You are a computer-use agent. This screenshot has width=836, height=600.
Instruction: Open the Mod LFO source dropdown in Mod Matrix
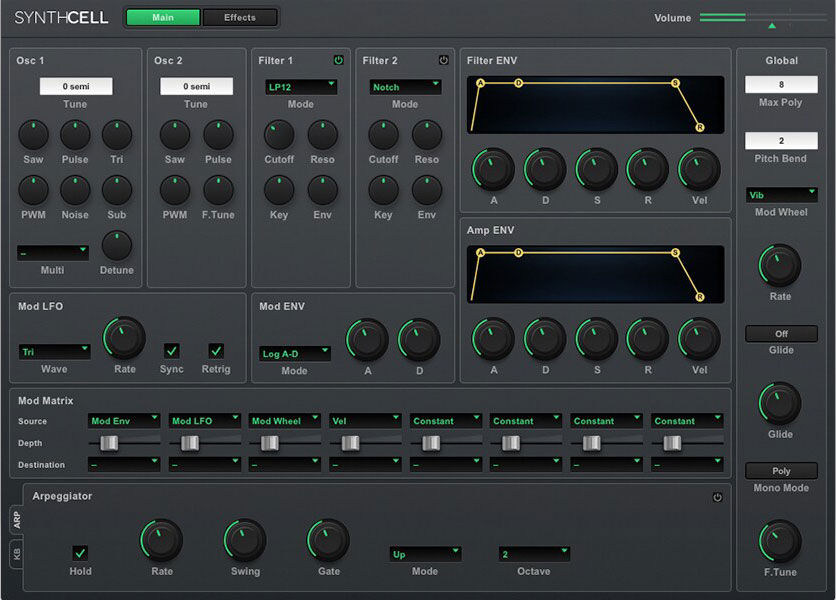click(204, 421)
